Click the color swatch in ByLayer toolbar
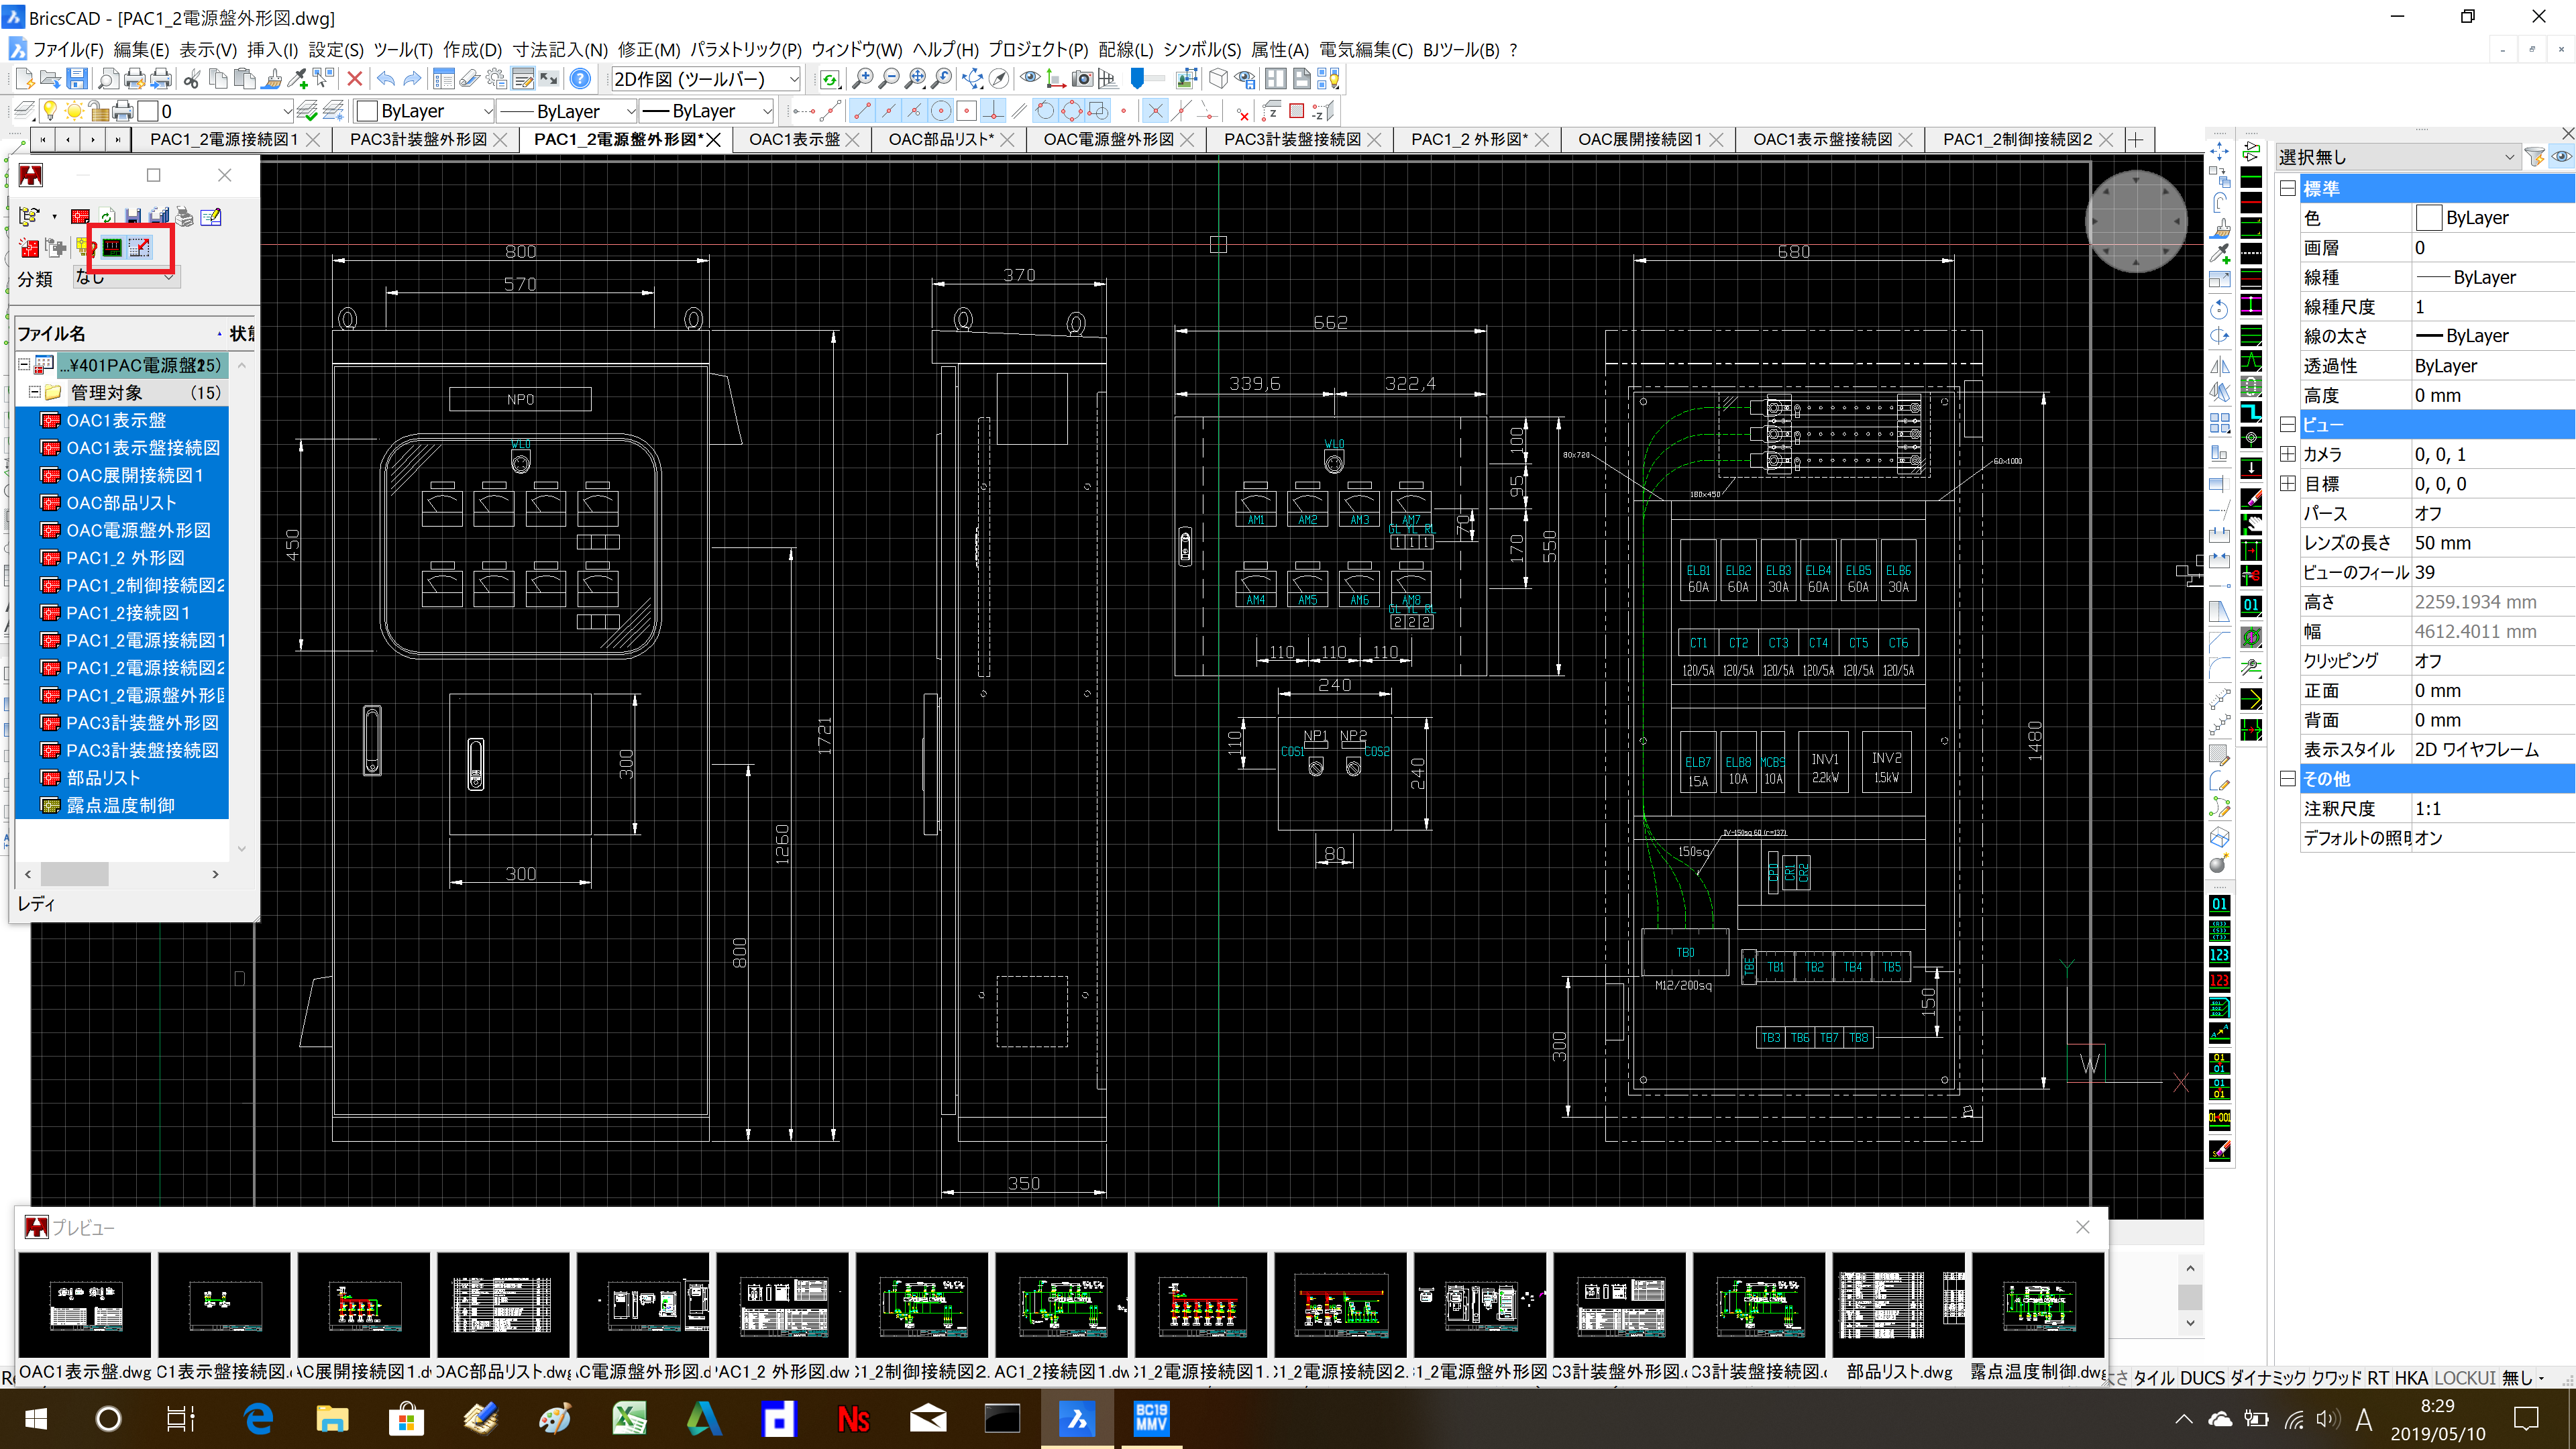This screenshot has width=2576, height=1449. coord(367,111)
